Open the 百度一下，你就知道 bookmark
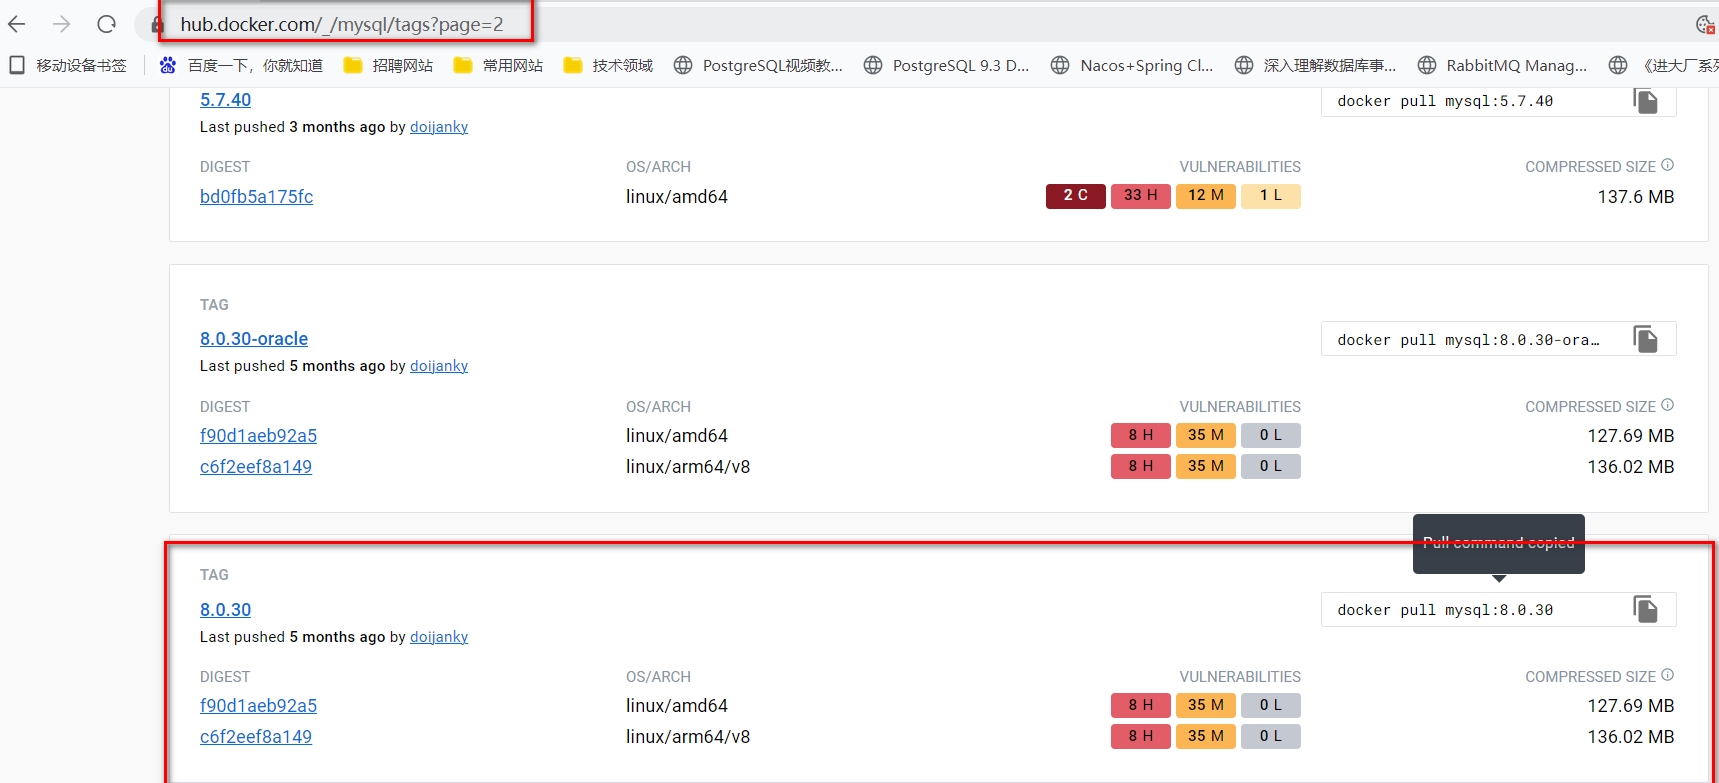1719x783 pixels. [241, 65]
